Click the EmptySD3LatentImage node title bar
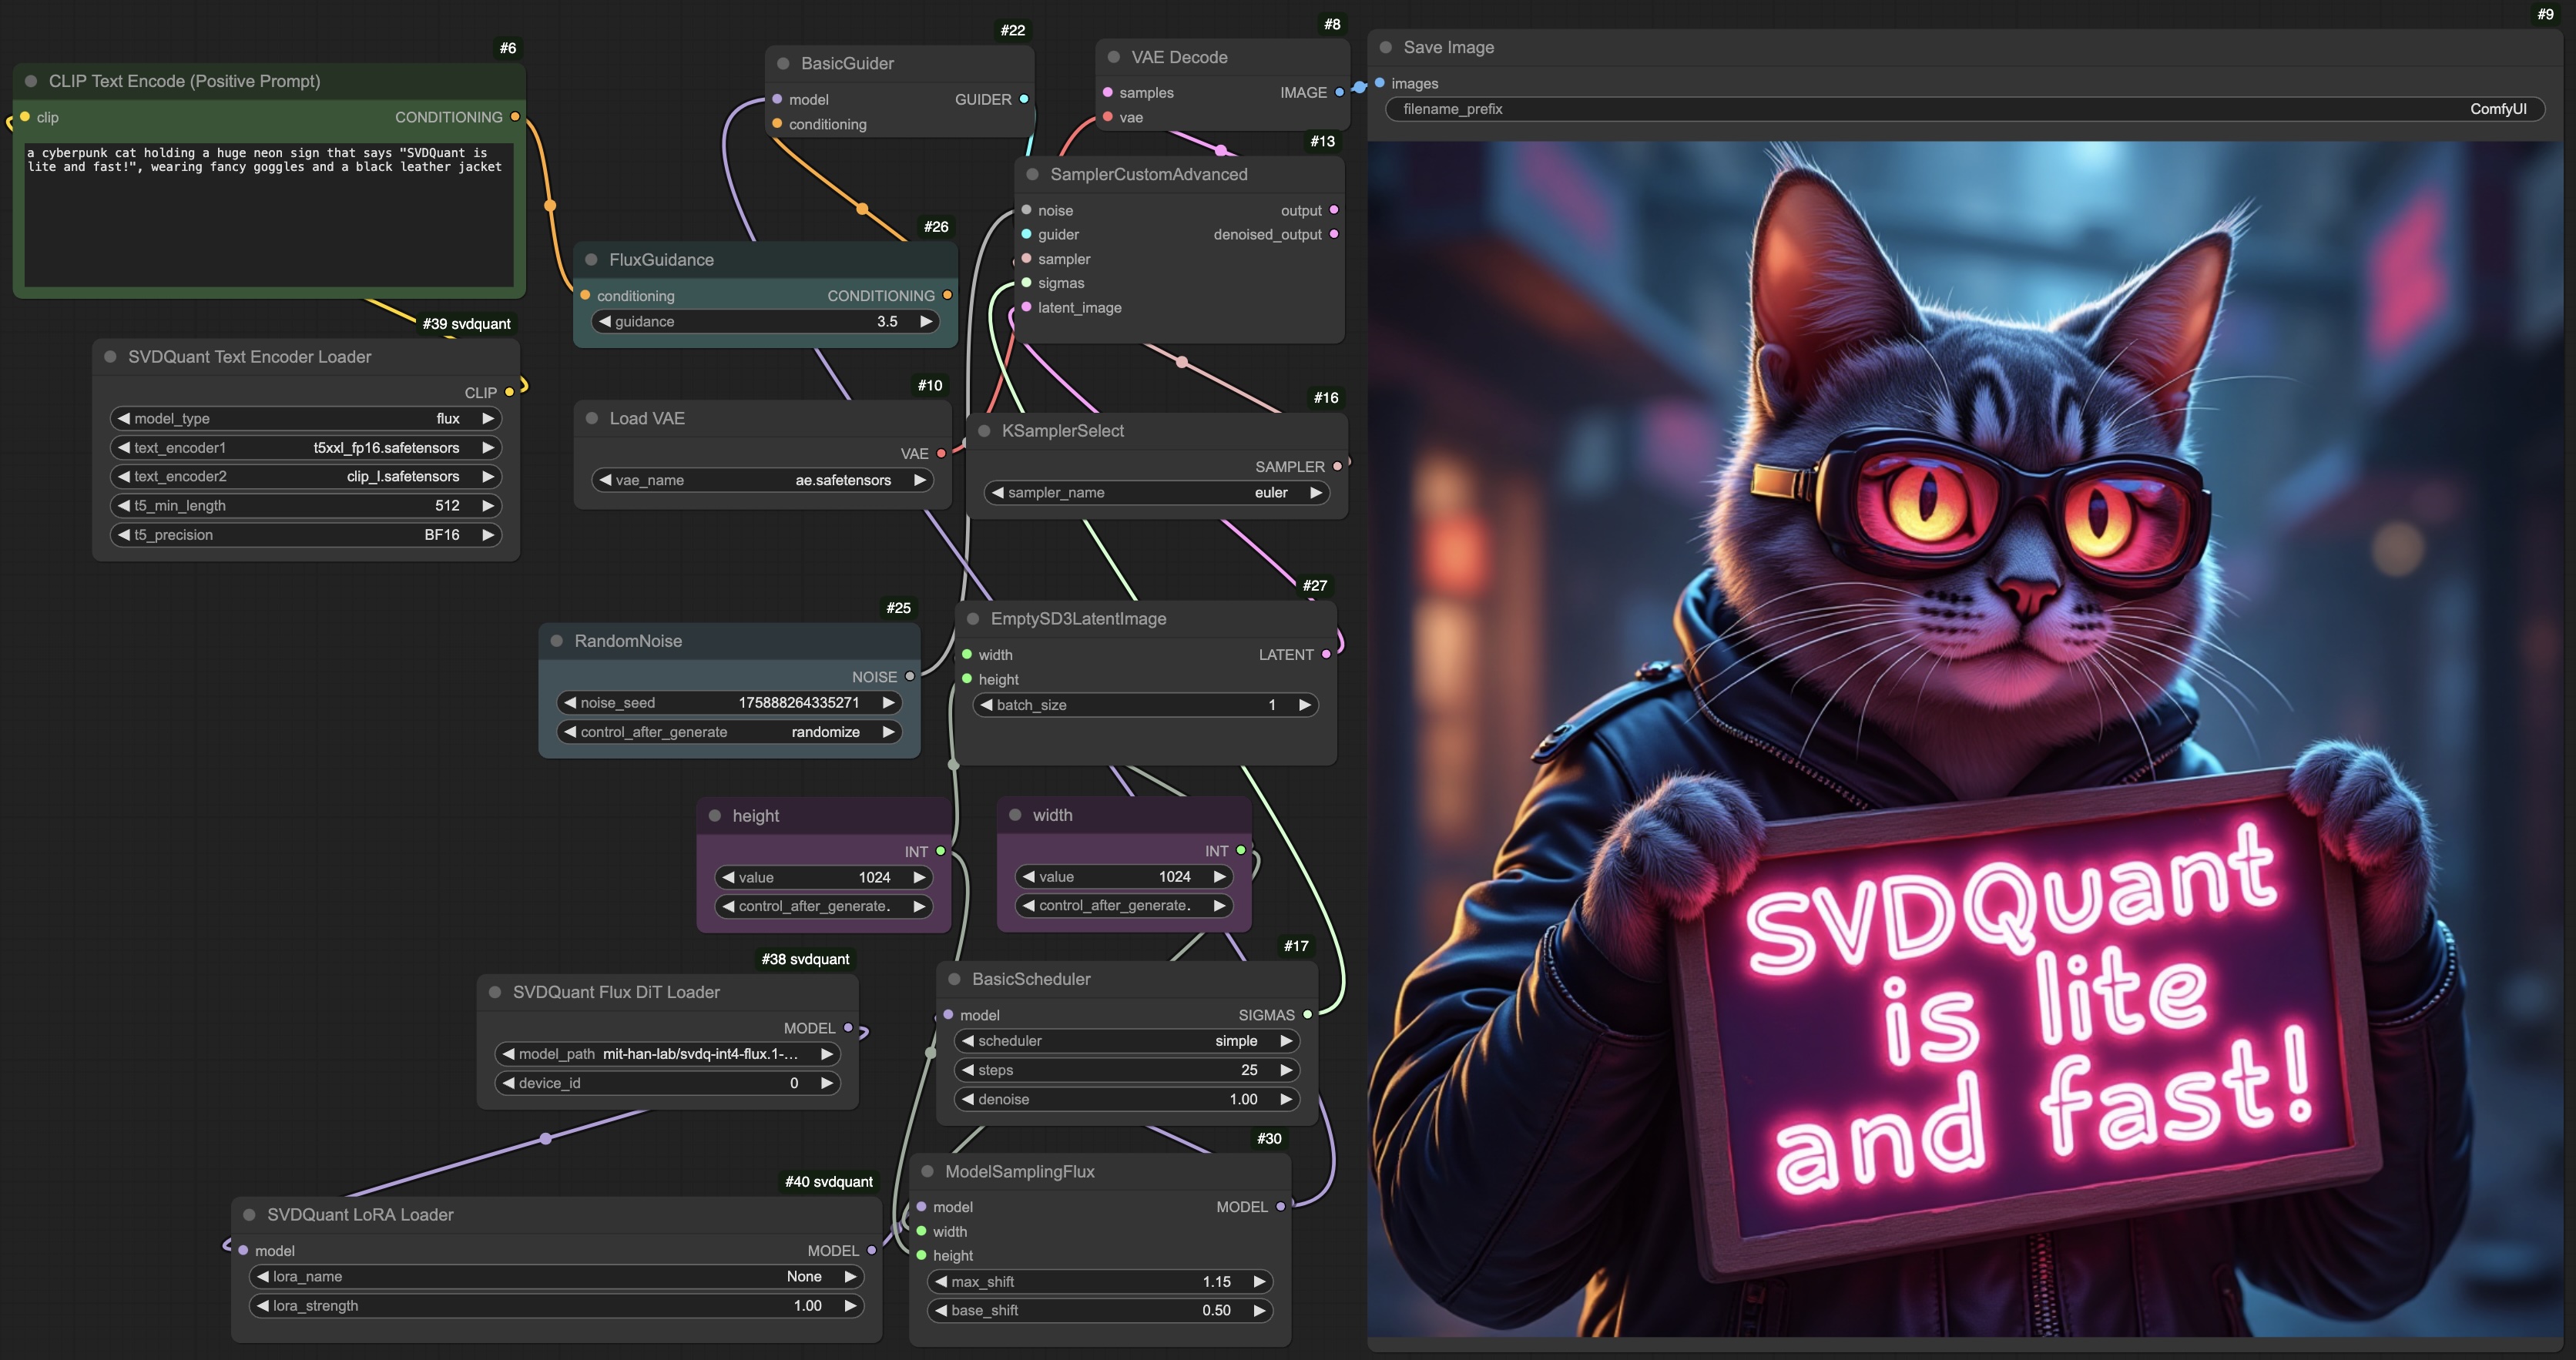This screenshot has width=2576, height=1360. click(x=1078, y=619)
